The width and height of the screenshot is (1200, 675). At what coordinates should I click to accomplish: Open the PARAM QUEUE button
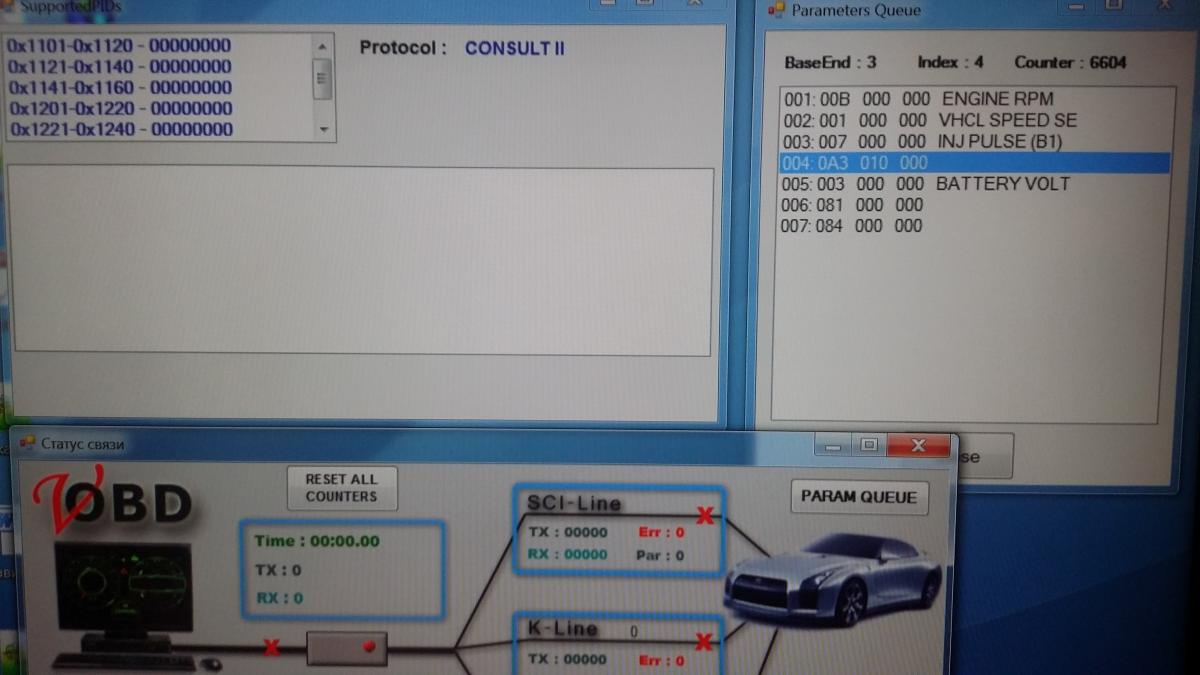pos(860,497)
